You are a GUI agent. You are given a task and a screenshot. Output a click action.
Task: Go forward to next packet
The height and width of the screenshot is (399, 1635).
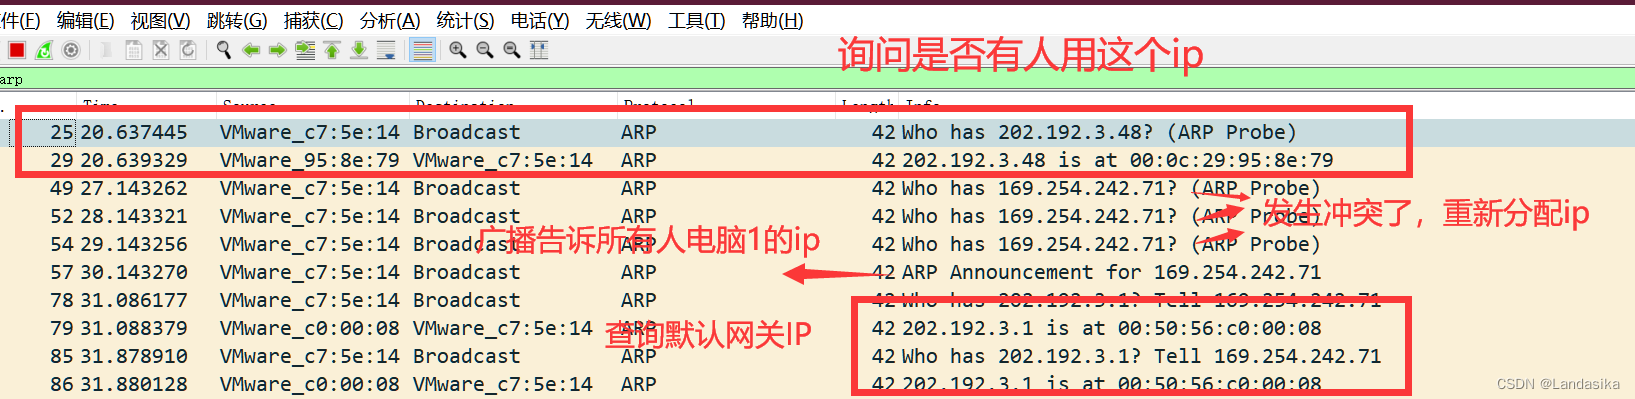pos(278,50)
